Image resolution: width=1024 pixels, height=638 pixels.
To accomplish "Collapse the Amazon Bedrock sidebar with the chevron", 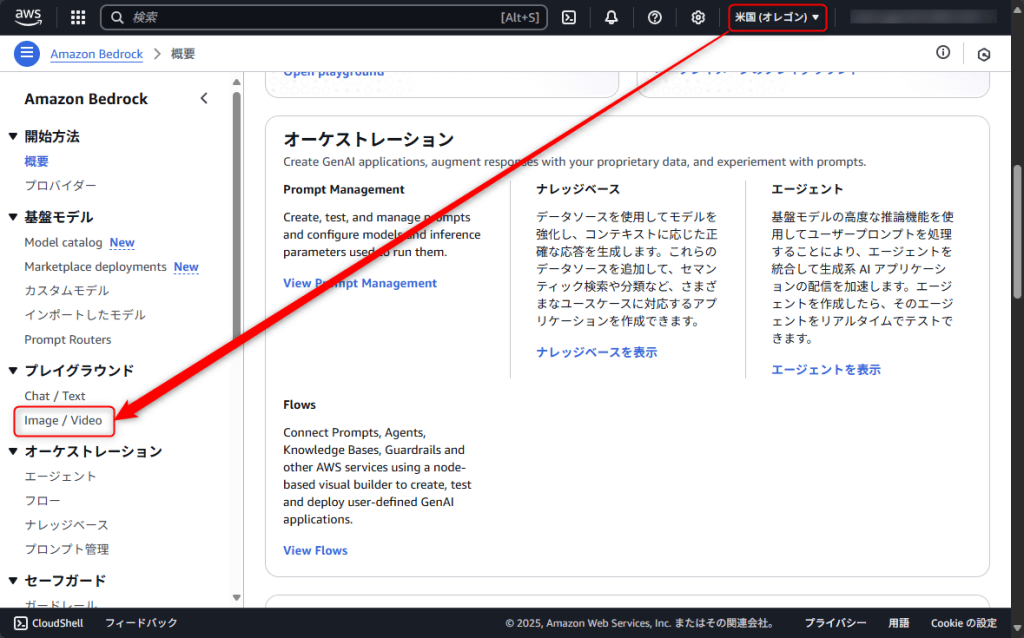I will 204,99.
